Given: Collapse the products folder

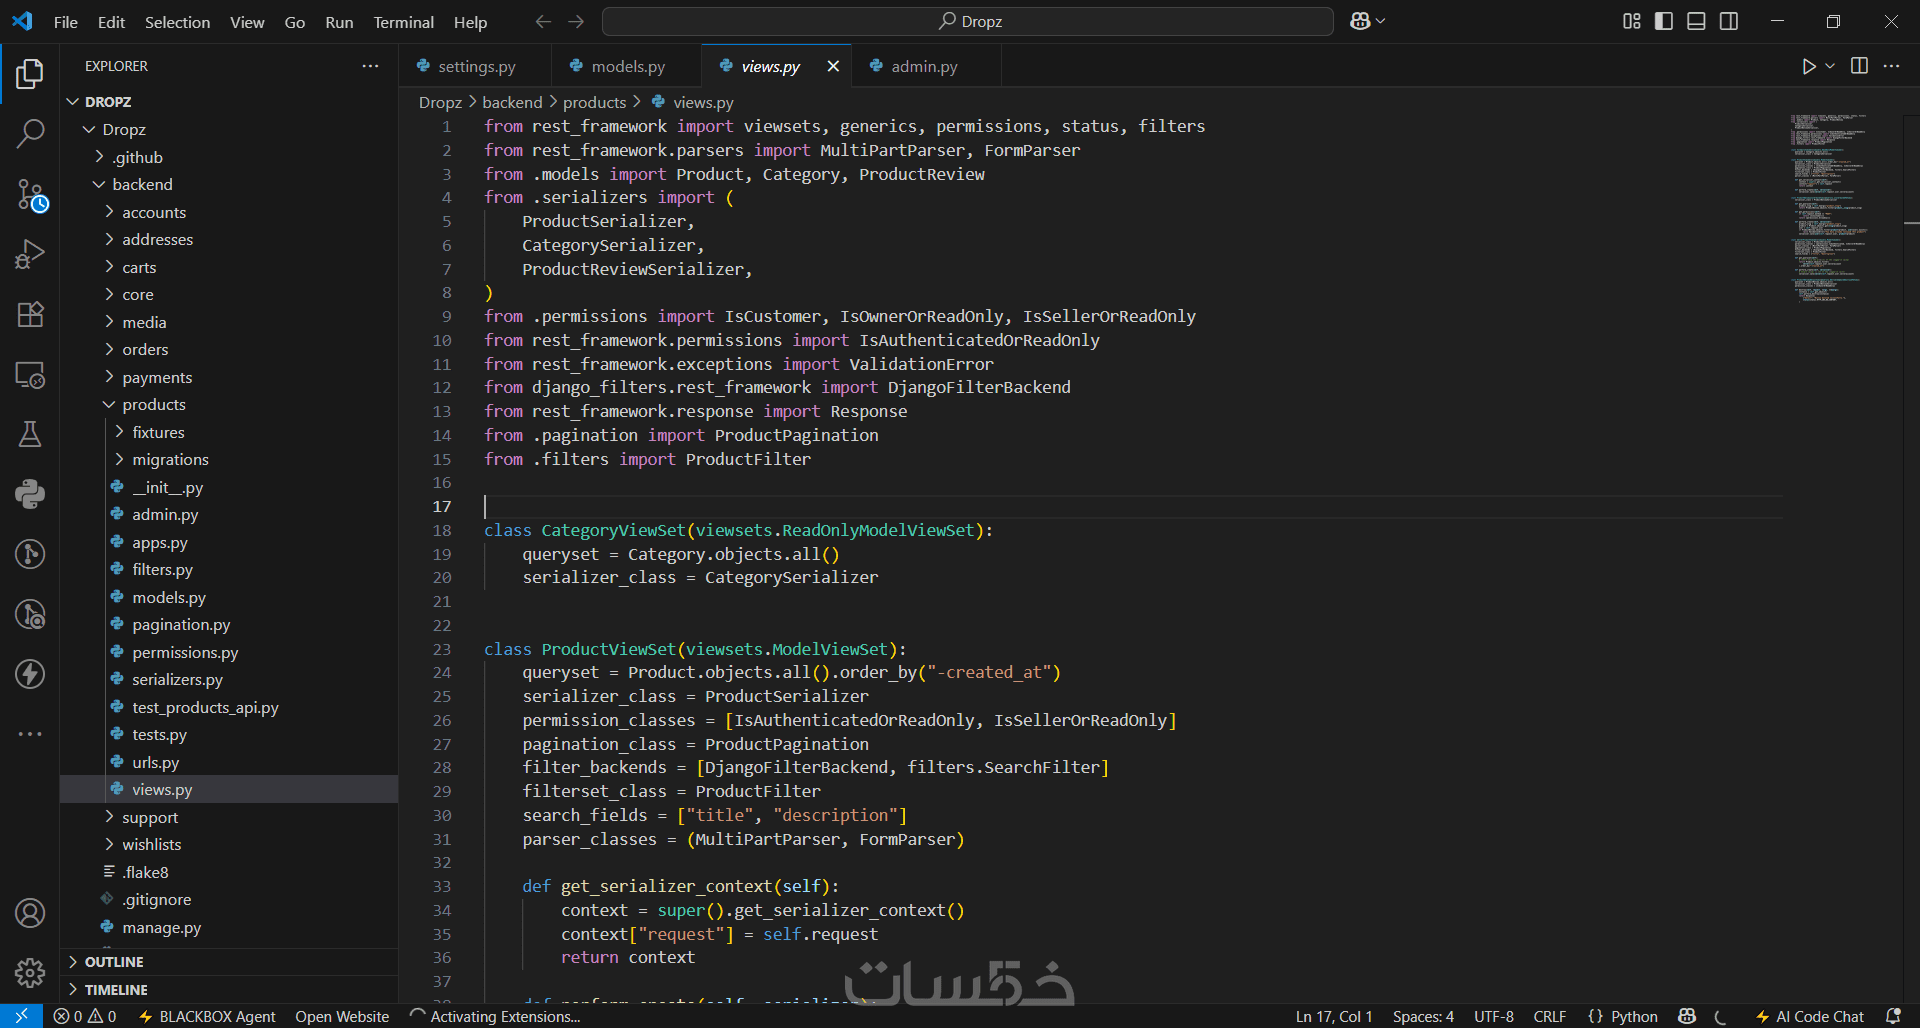Looking at the screenshot, I should click(x=229, y=405).
